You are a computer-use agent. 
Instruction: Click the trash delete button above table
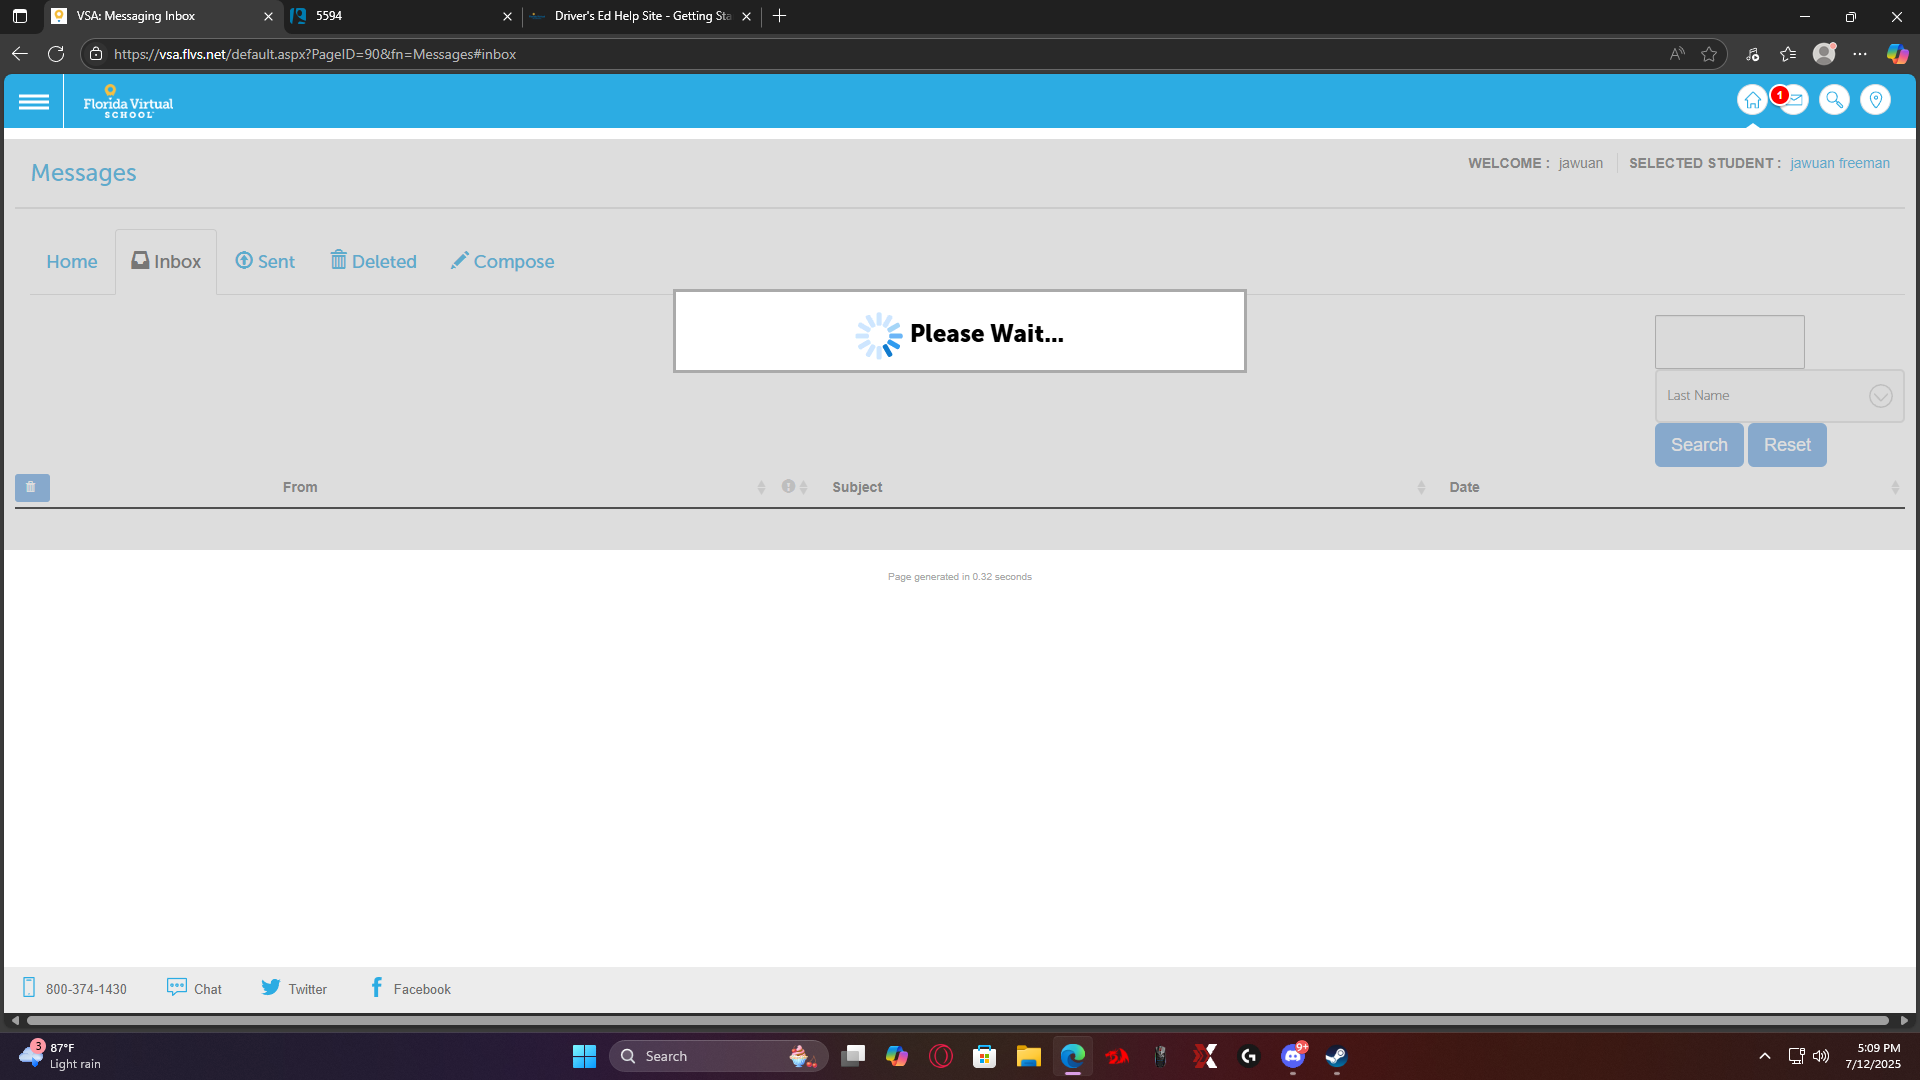click(x=32, y=487)
